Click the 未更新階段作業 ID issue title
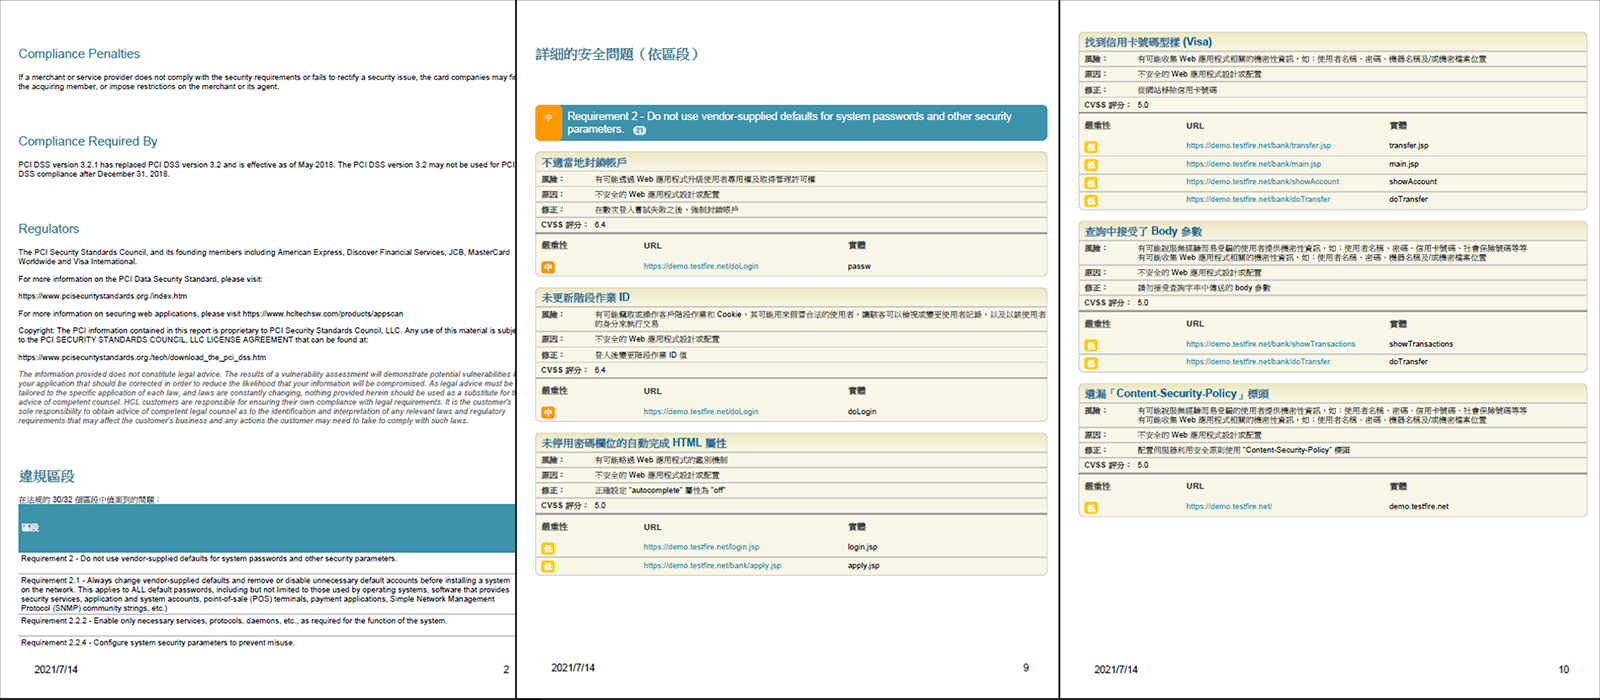Screen dimensions: 1600x700 pos(585,297)
